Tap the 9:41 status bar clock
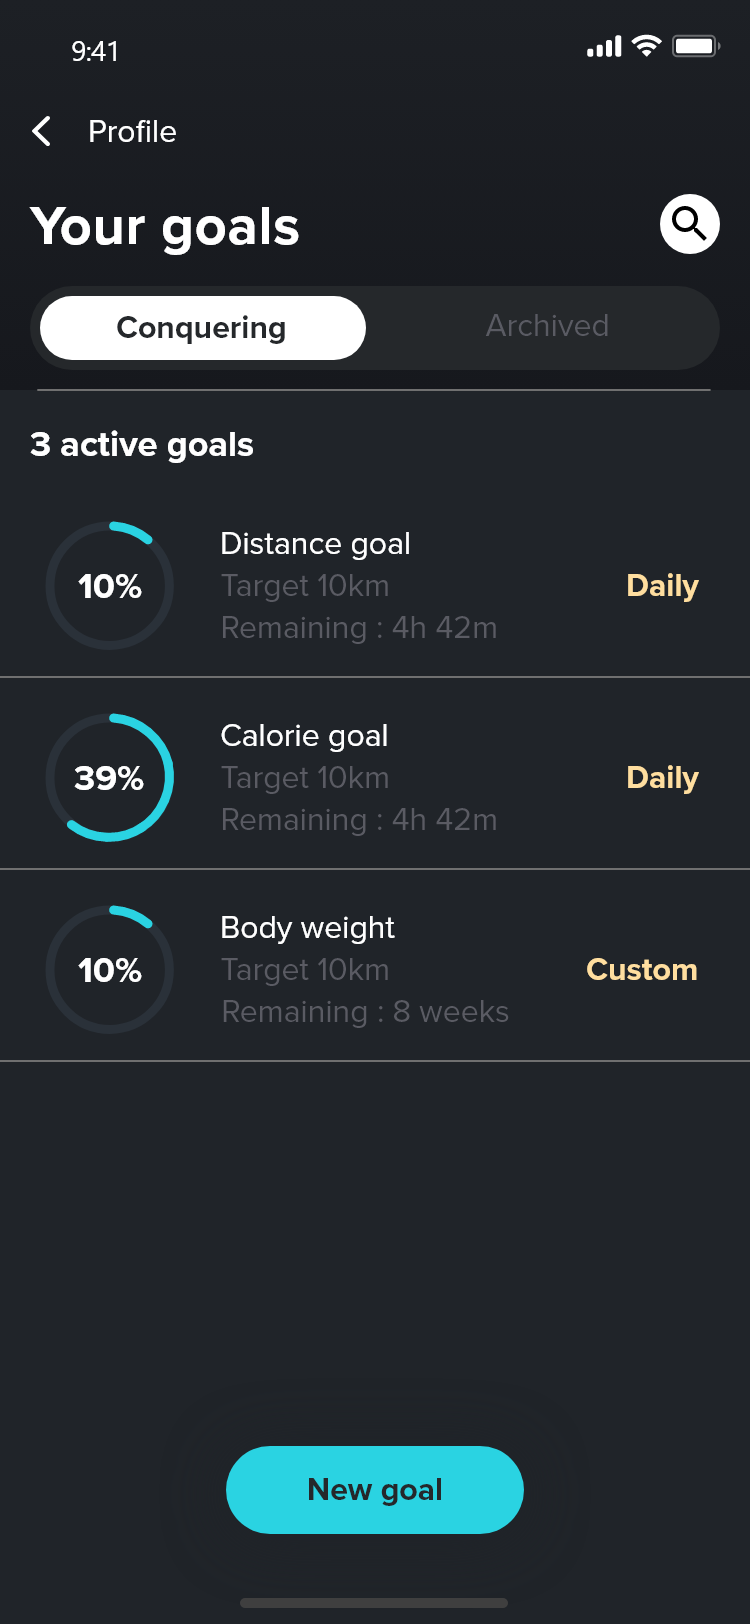The image size is (750, 1624). [x=95, y=51]
